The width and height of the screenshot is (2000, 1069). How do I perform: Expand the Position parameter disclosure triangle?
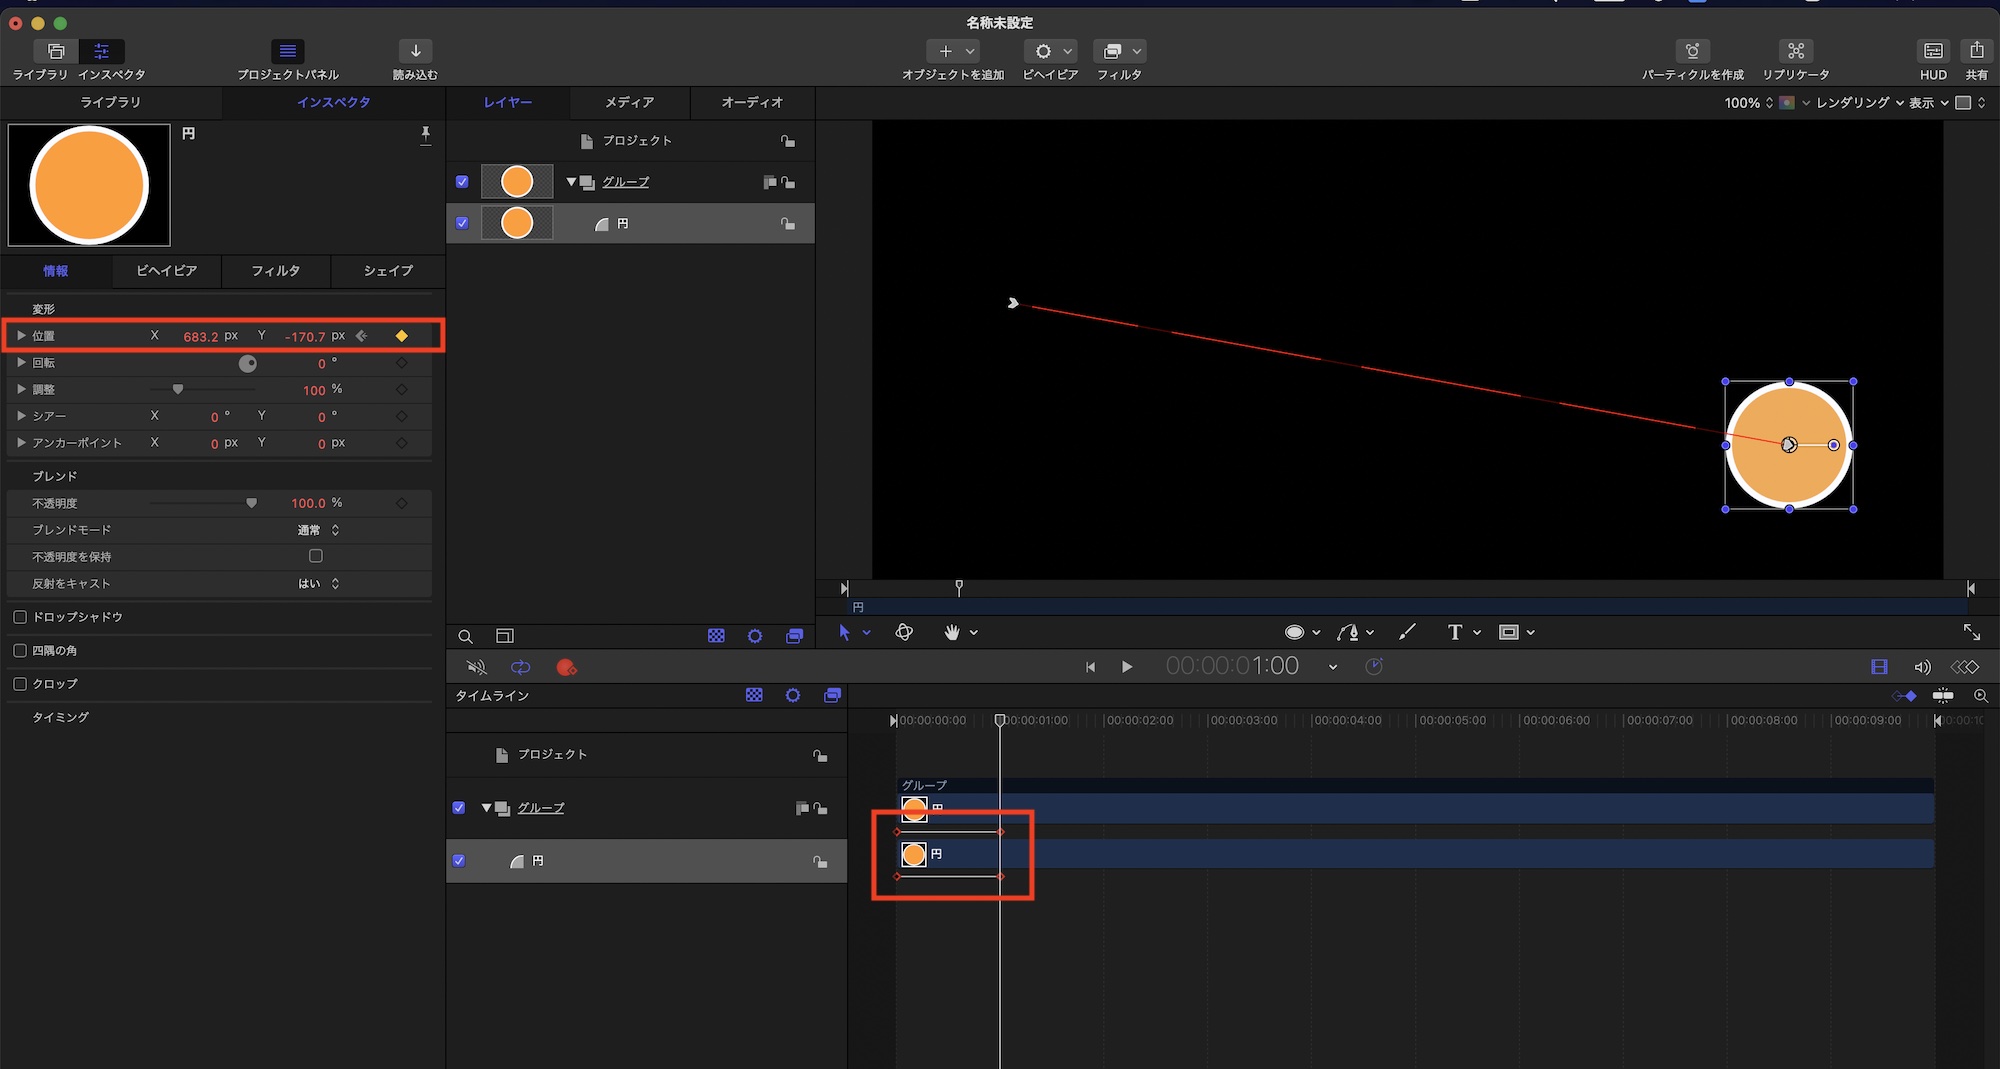(x=21, y=336)
